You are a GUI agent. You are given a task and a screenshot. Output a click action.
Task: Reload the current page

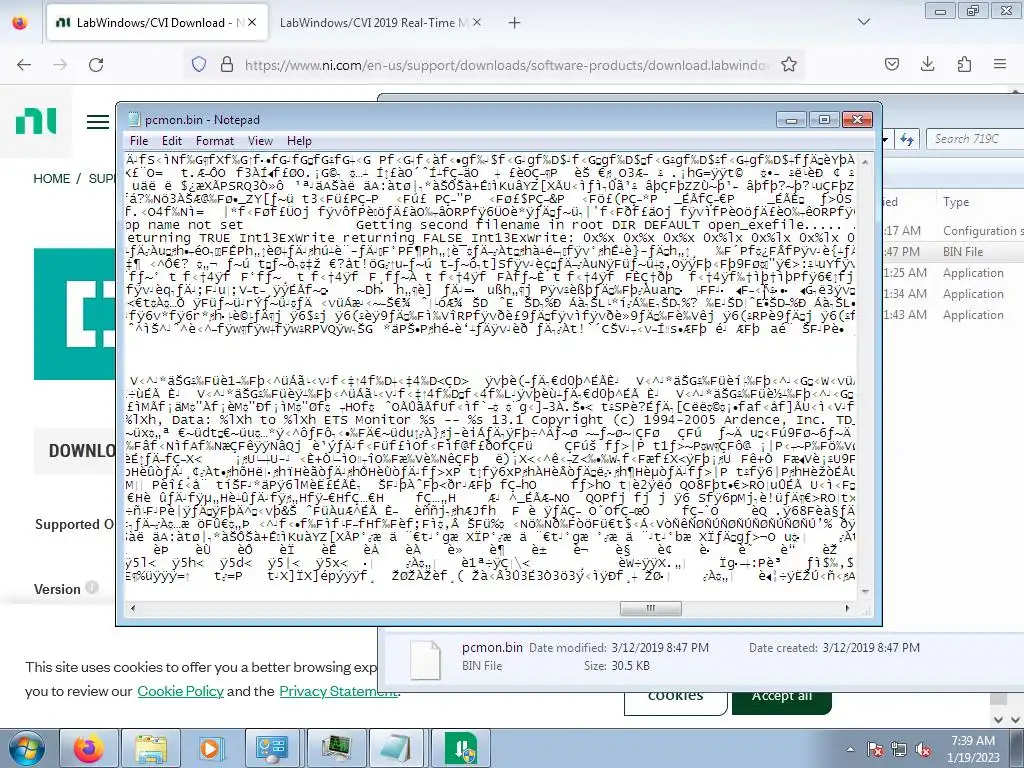[x=96, y=65]
